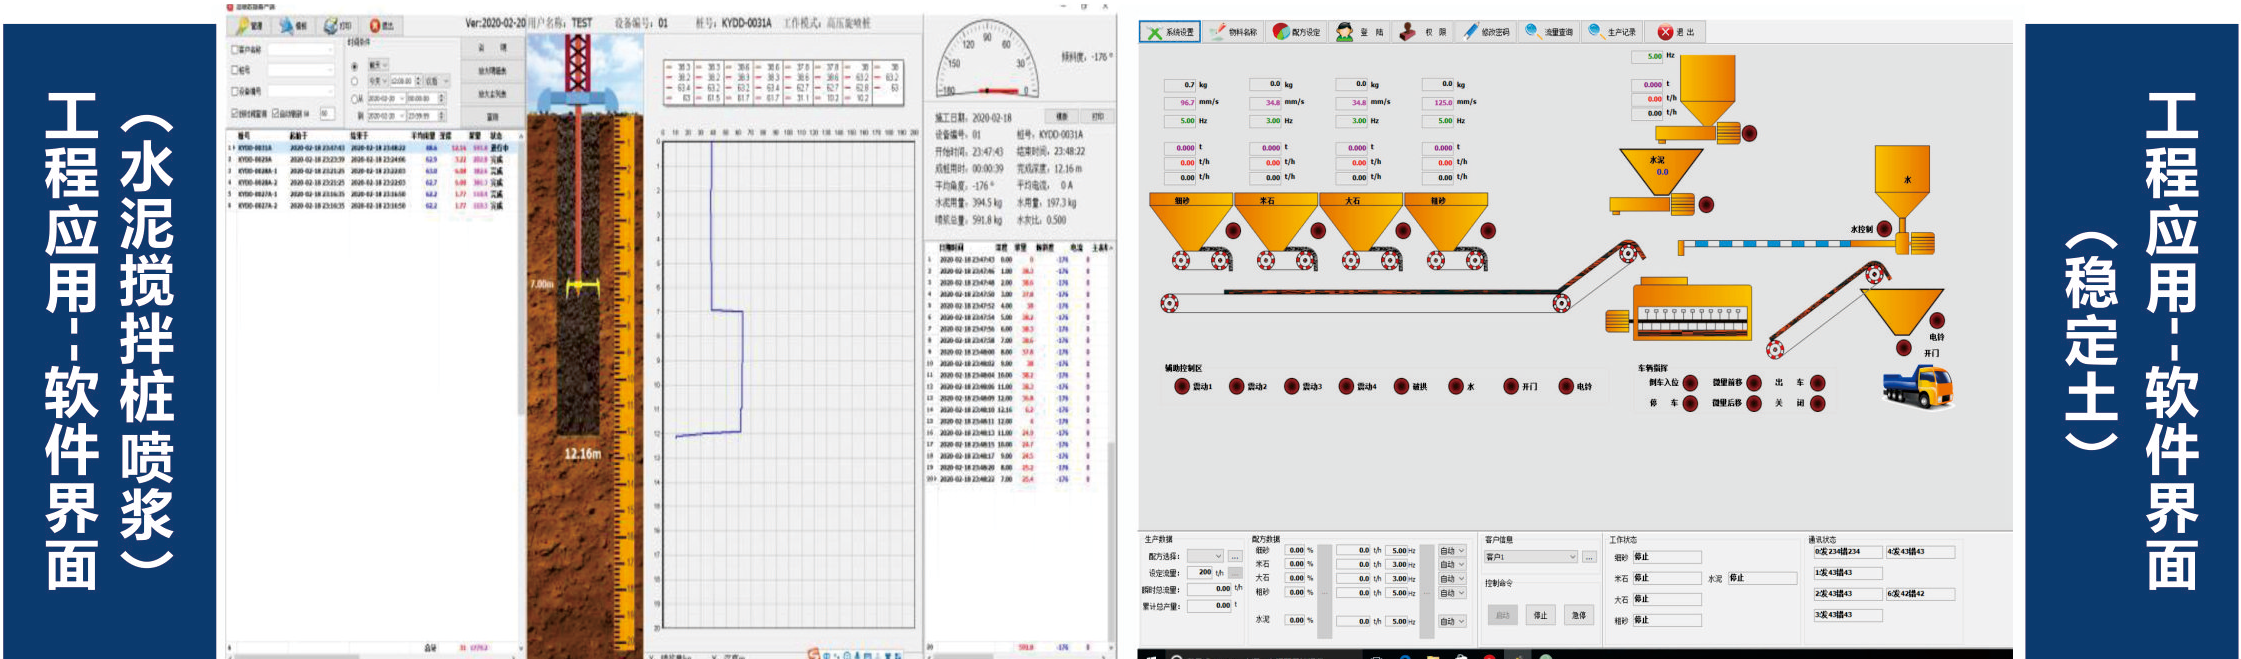Click the 停止 control command button
2241x659 pixels.
click(x=1540, y=615)
